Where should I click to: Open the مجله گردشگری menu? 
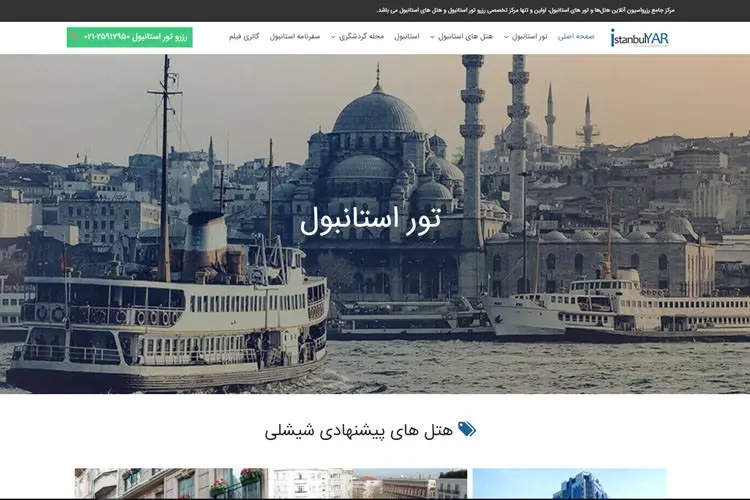click(x=361, y=37)
